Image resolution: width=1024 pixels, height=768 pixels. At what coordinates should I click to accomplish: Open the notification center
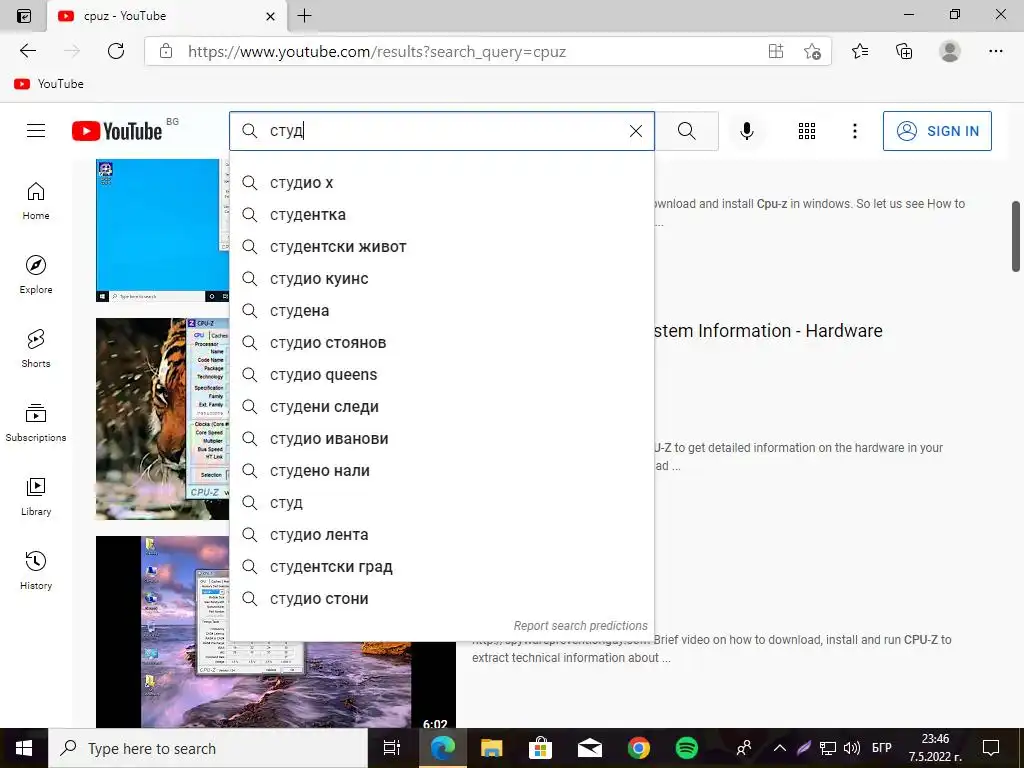(x=991, y=748)
